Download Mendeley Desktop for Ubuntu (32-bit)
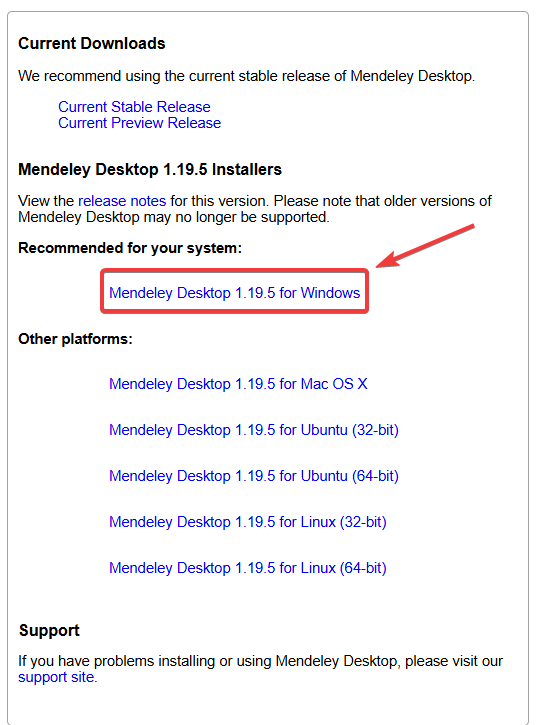The width and height of the screenshot is (540, 725). 254,430
